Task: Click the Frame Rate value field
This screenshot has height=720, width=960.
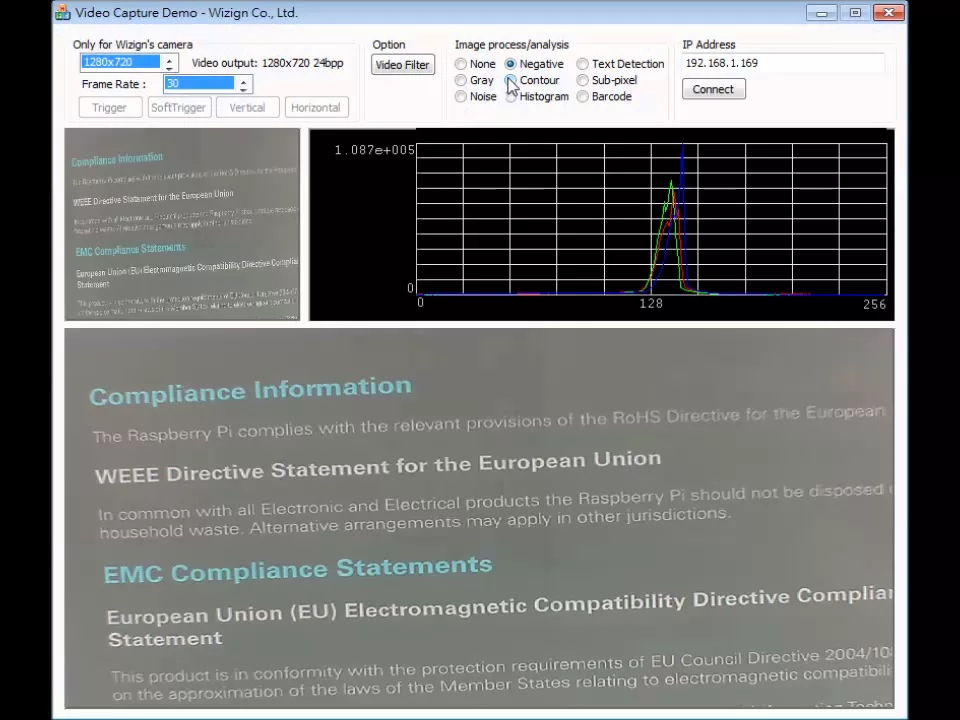Action: click(200, 83)
